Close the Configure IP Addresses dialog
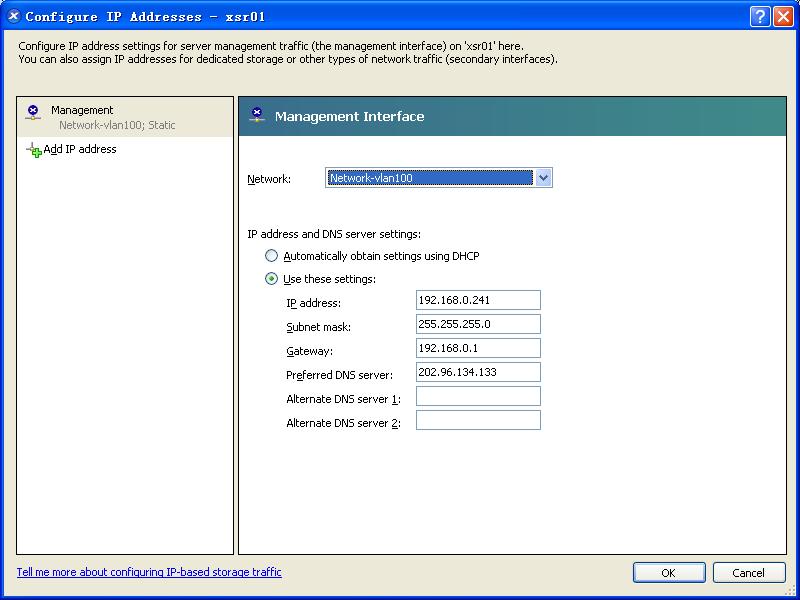 tap(783, 17)
